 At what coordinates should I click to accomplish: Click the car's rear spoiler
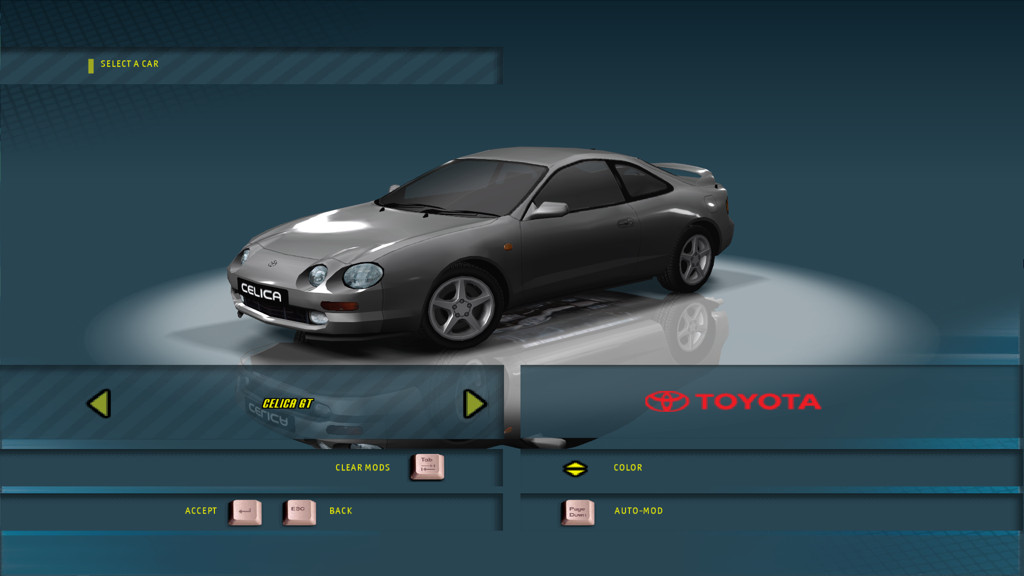tap(688, 170)
